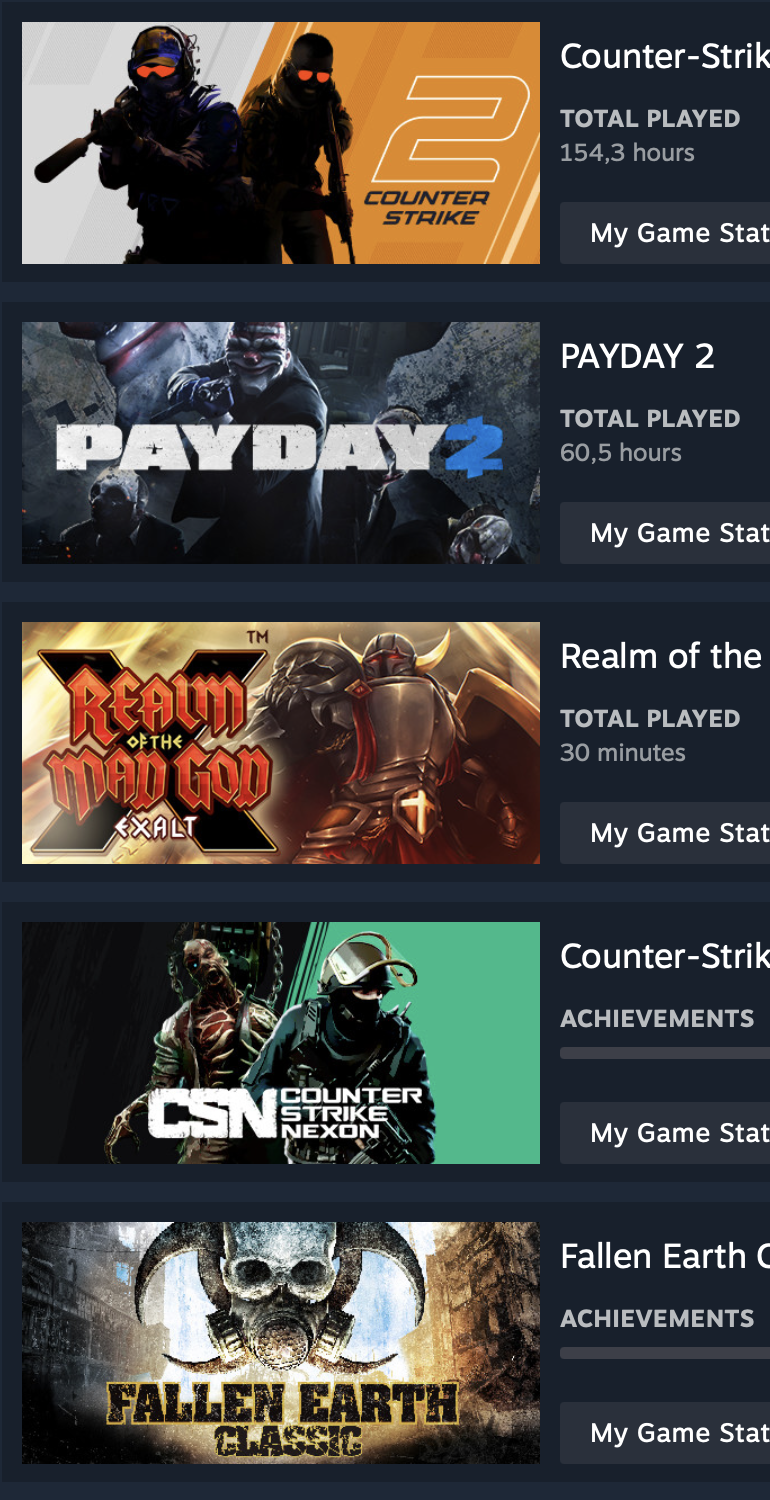Click the 154,3 hours playtime text
Viewport: 770px width, 1500px height.
click(627, 153)
